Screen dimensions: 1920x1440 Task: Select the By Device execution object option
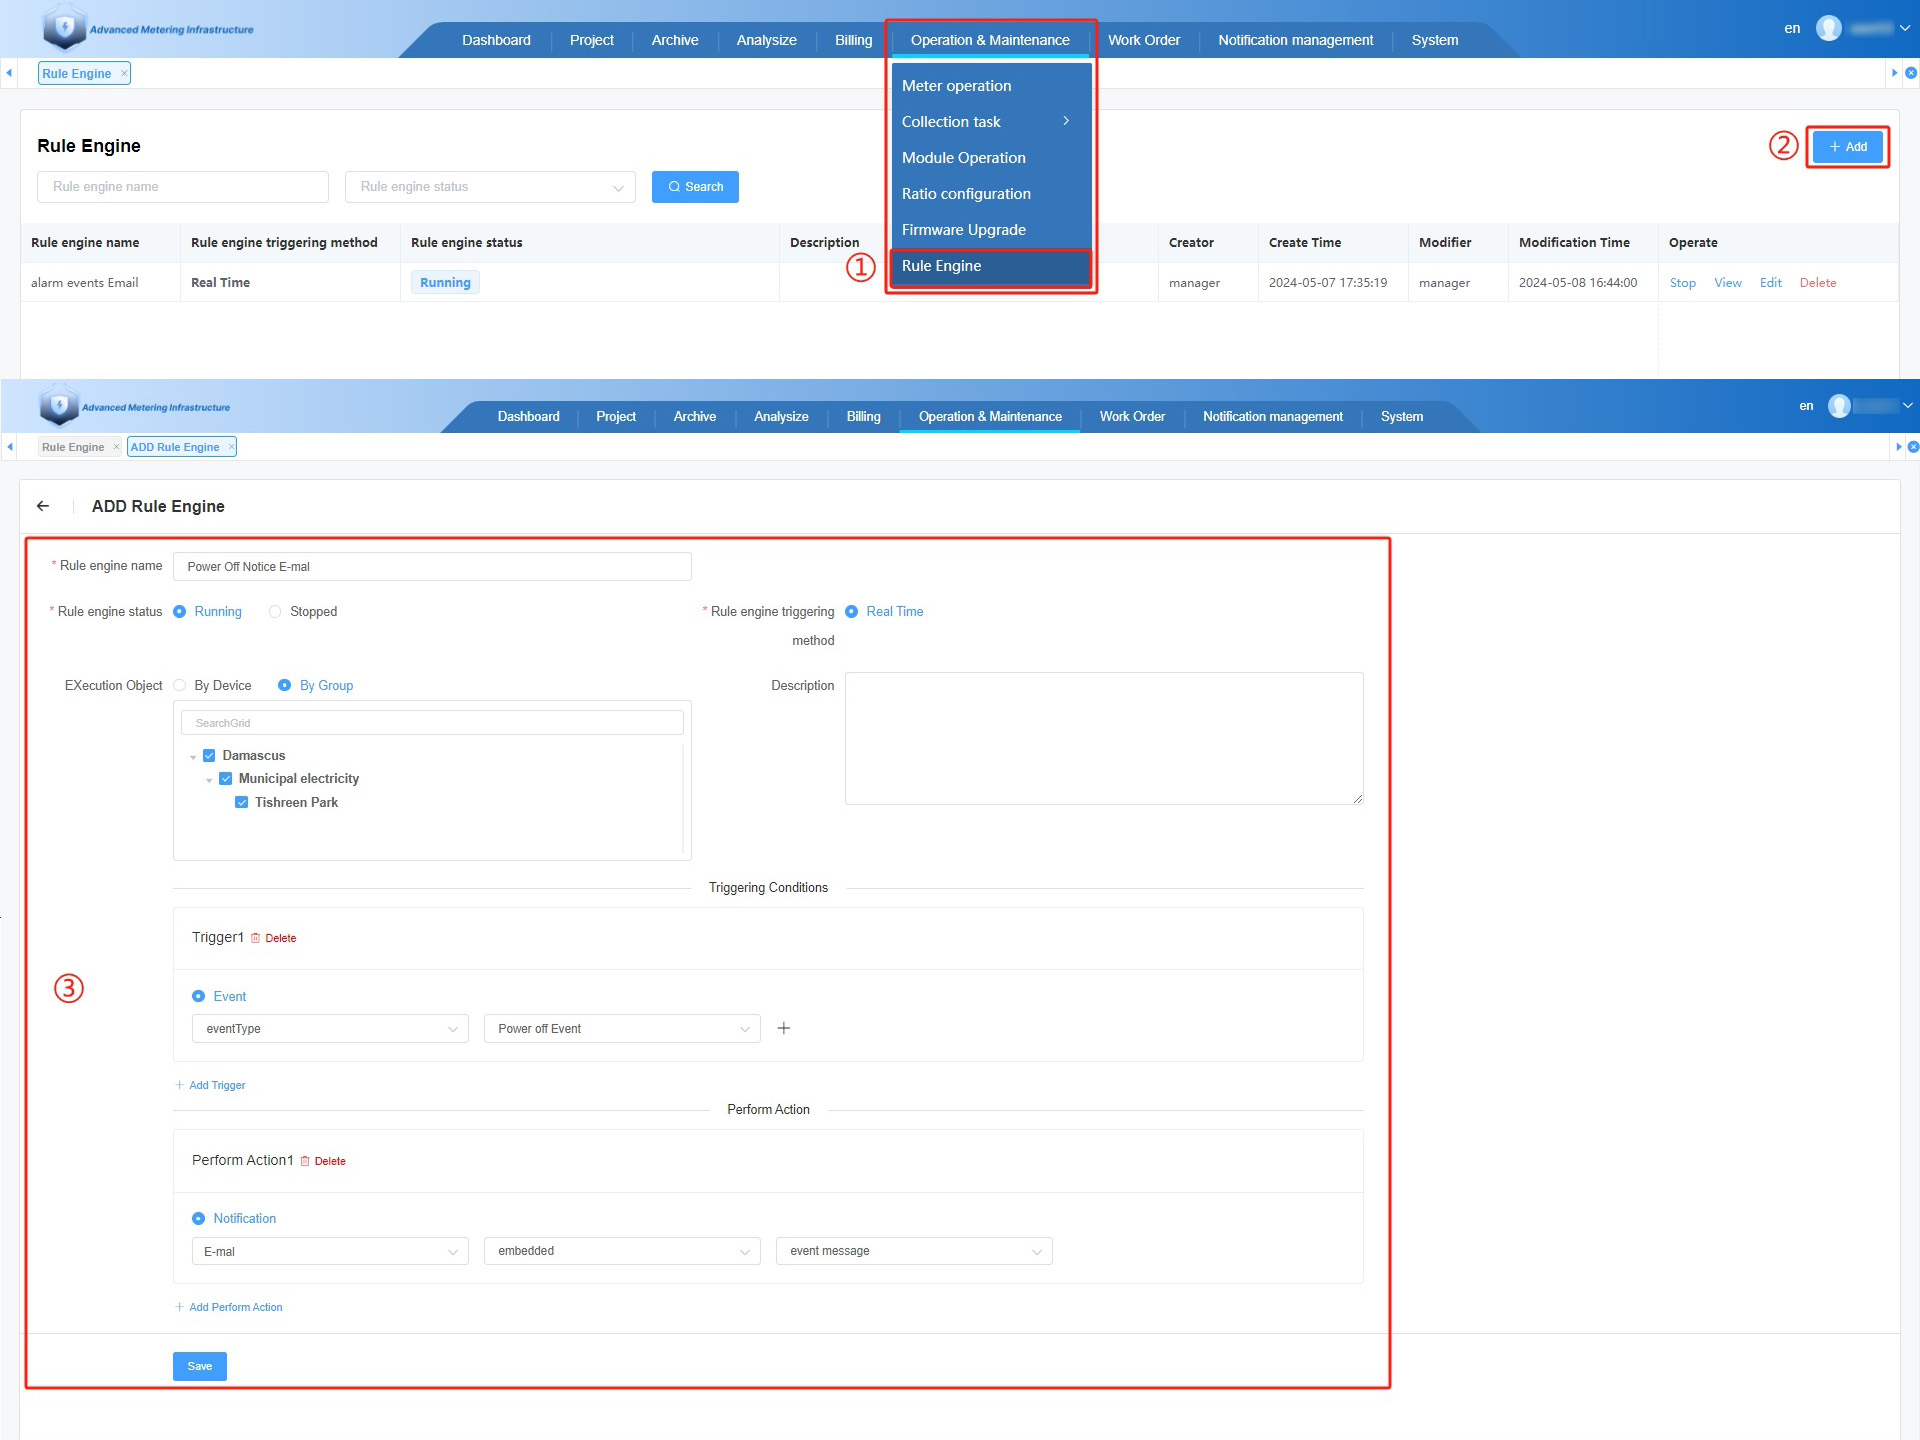point(180,686)
